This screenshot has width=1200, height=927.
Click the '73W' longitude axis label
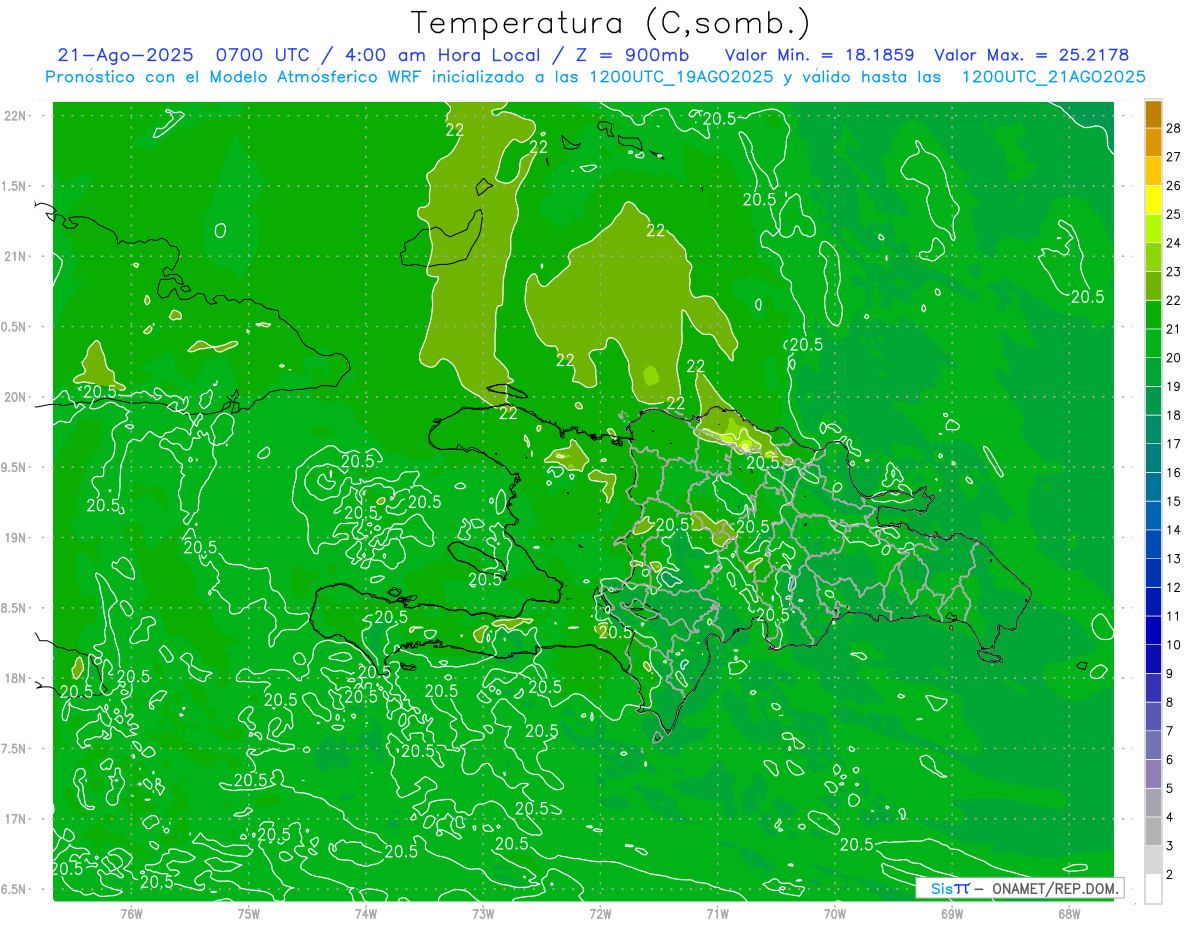(x=483, y=914)
